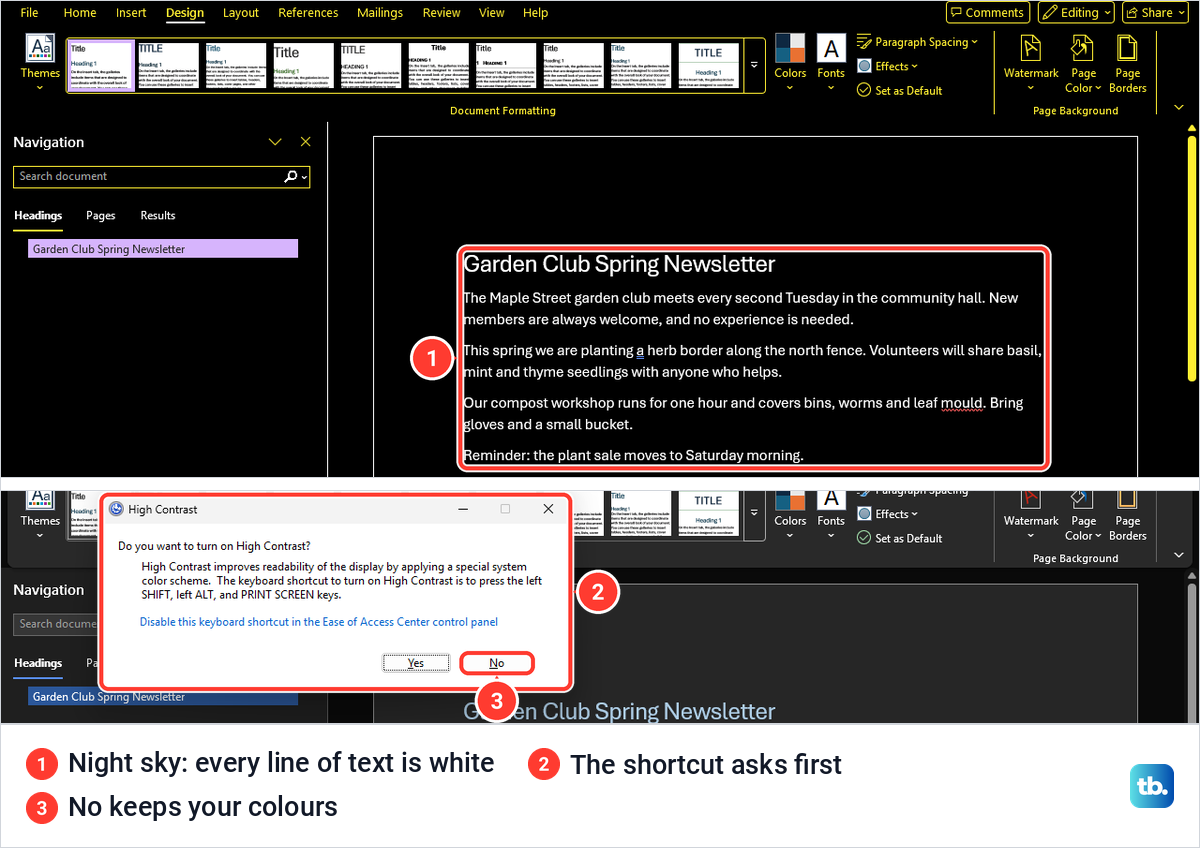
Task: Select the purple-highlighted Garden Club Spring Newsletter heading
Action: (163, 249)
